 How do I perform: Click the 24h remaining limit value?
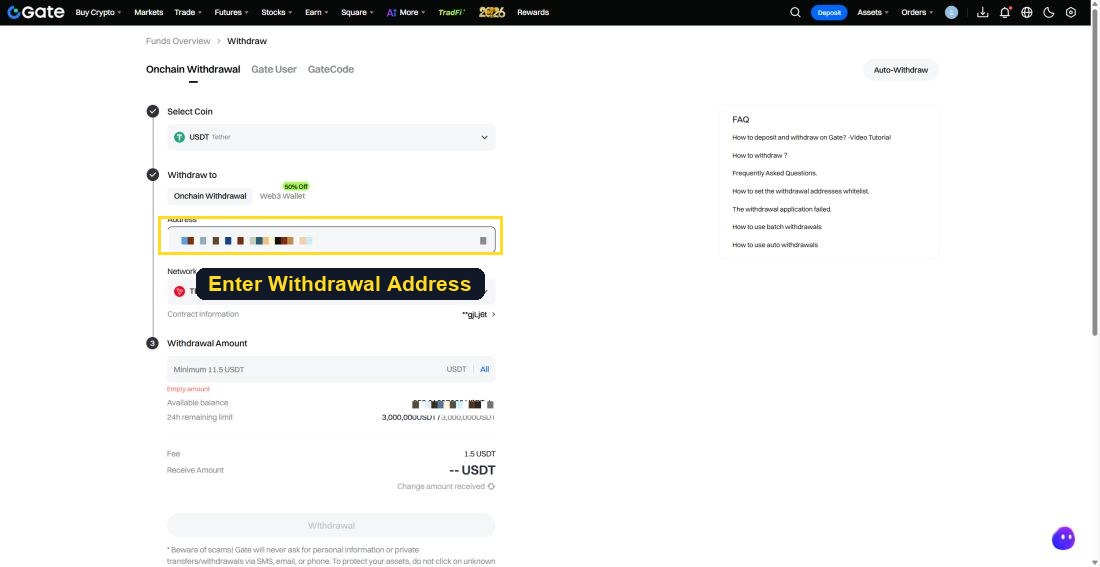(x=438, y=418)
